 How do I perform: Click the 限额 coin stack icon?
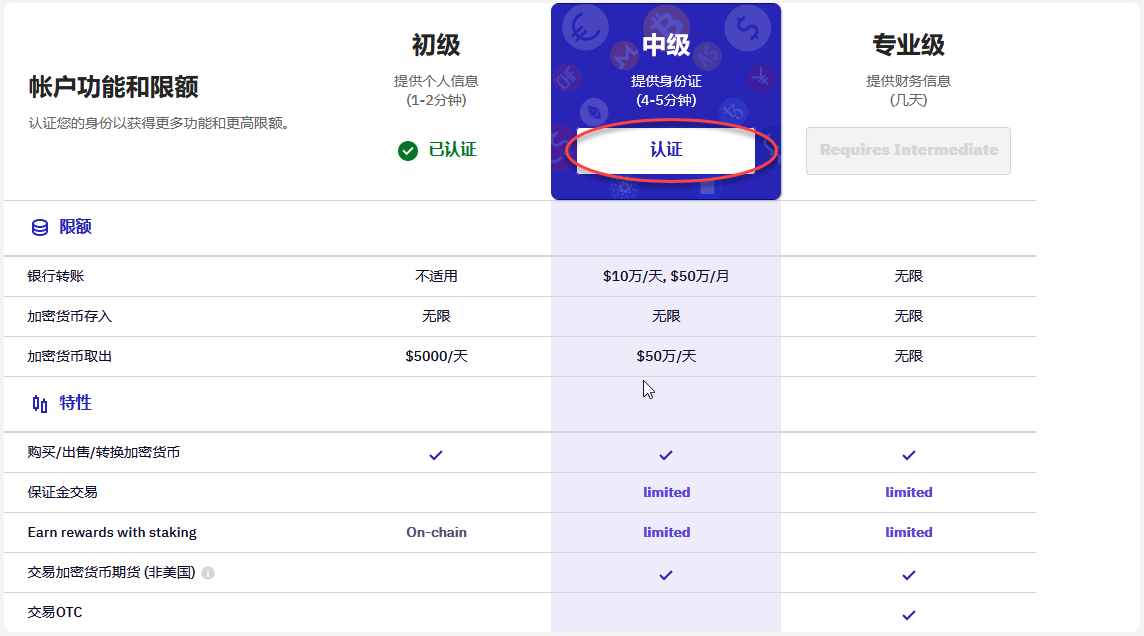40,228
